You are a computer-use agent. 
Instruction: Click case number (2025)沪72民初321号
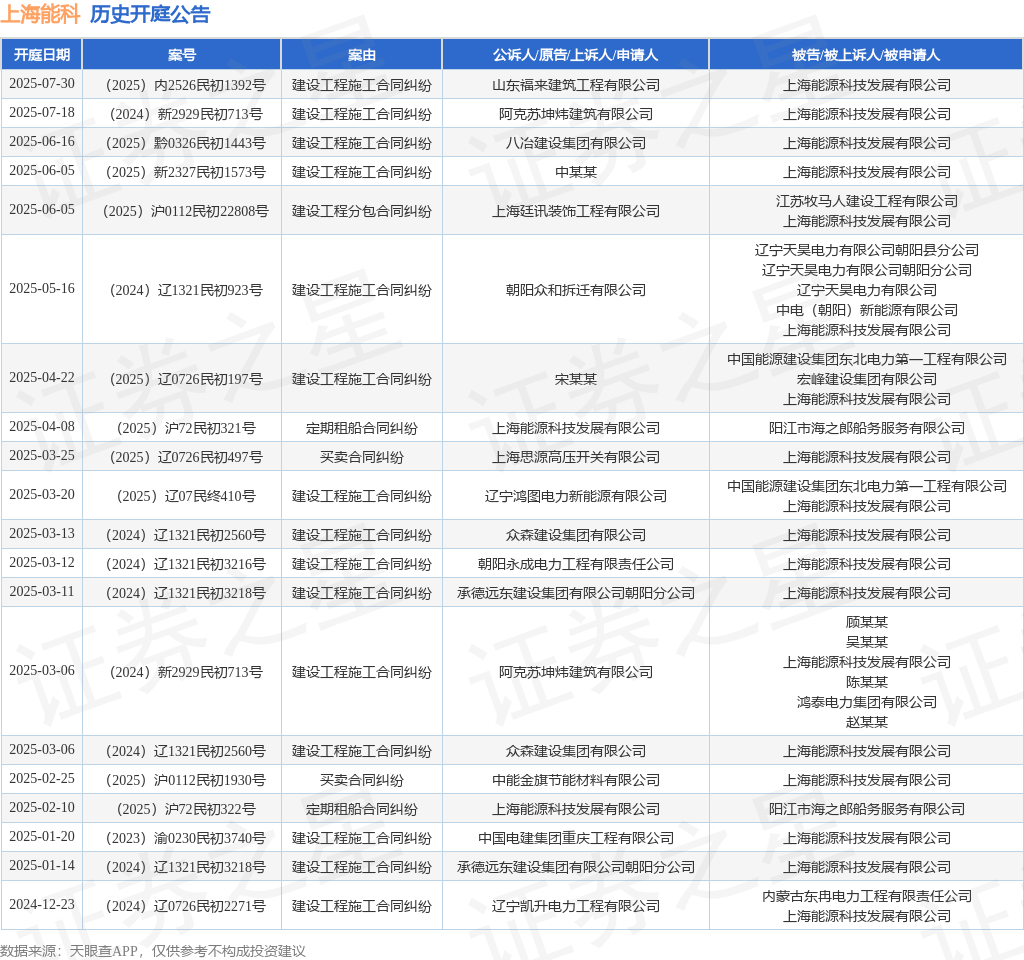coord(185,428)
